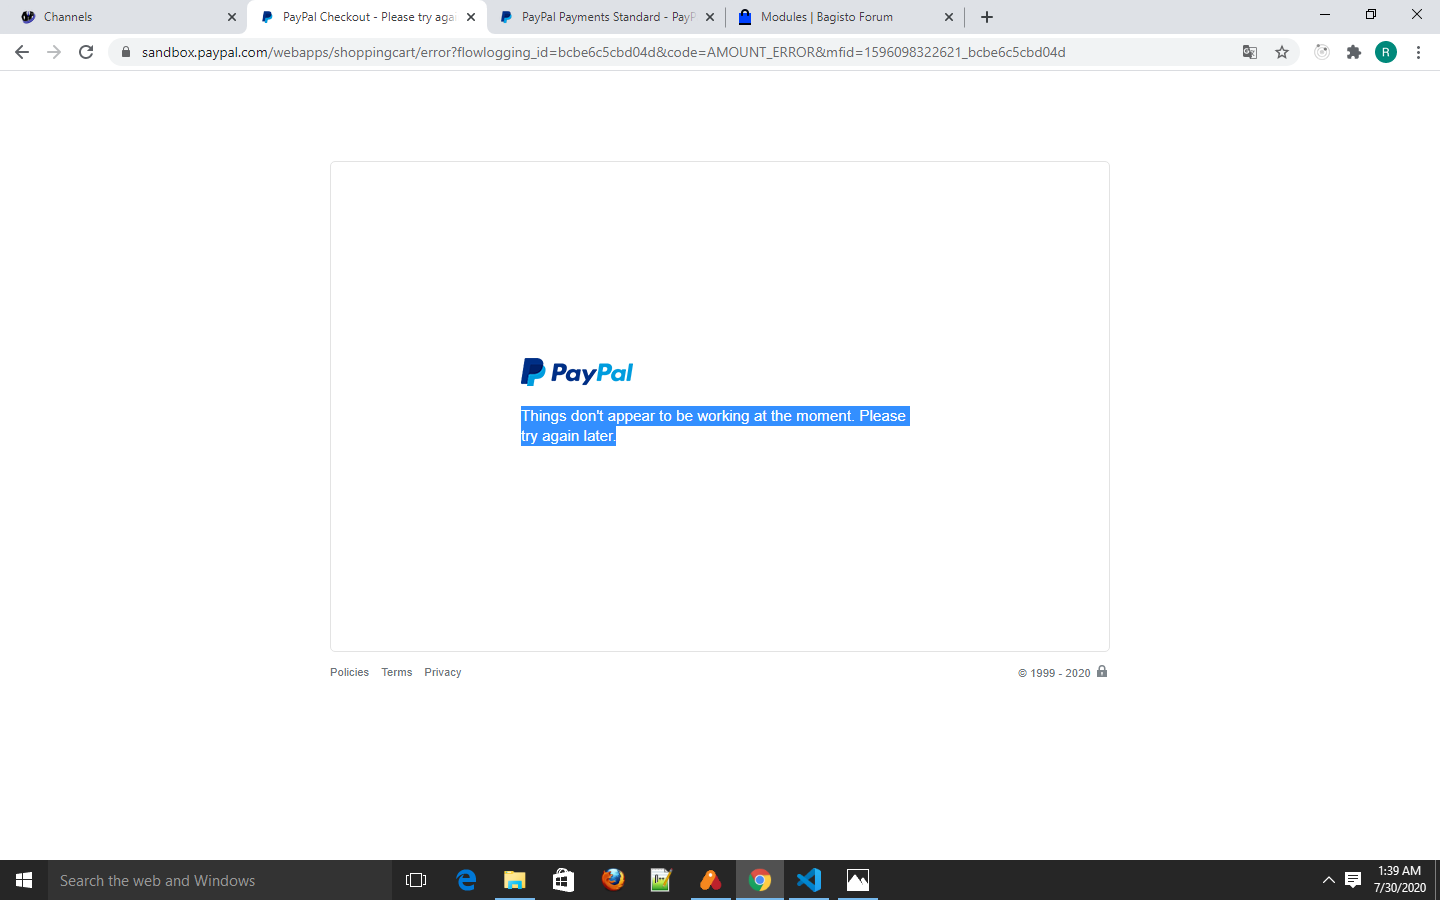Reload the PayPal error page
The width and height of the screenshot is (1440, 900).
point(86,52)
